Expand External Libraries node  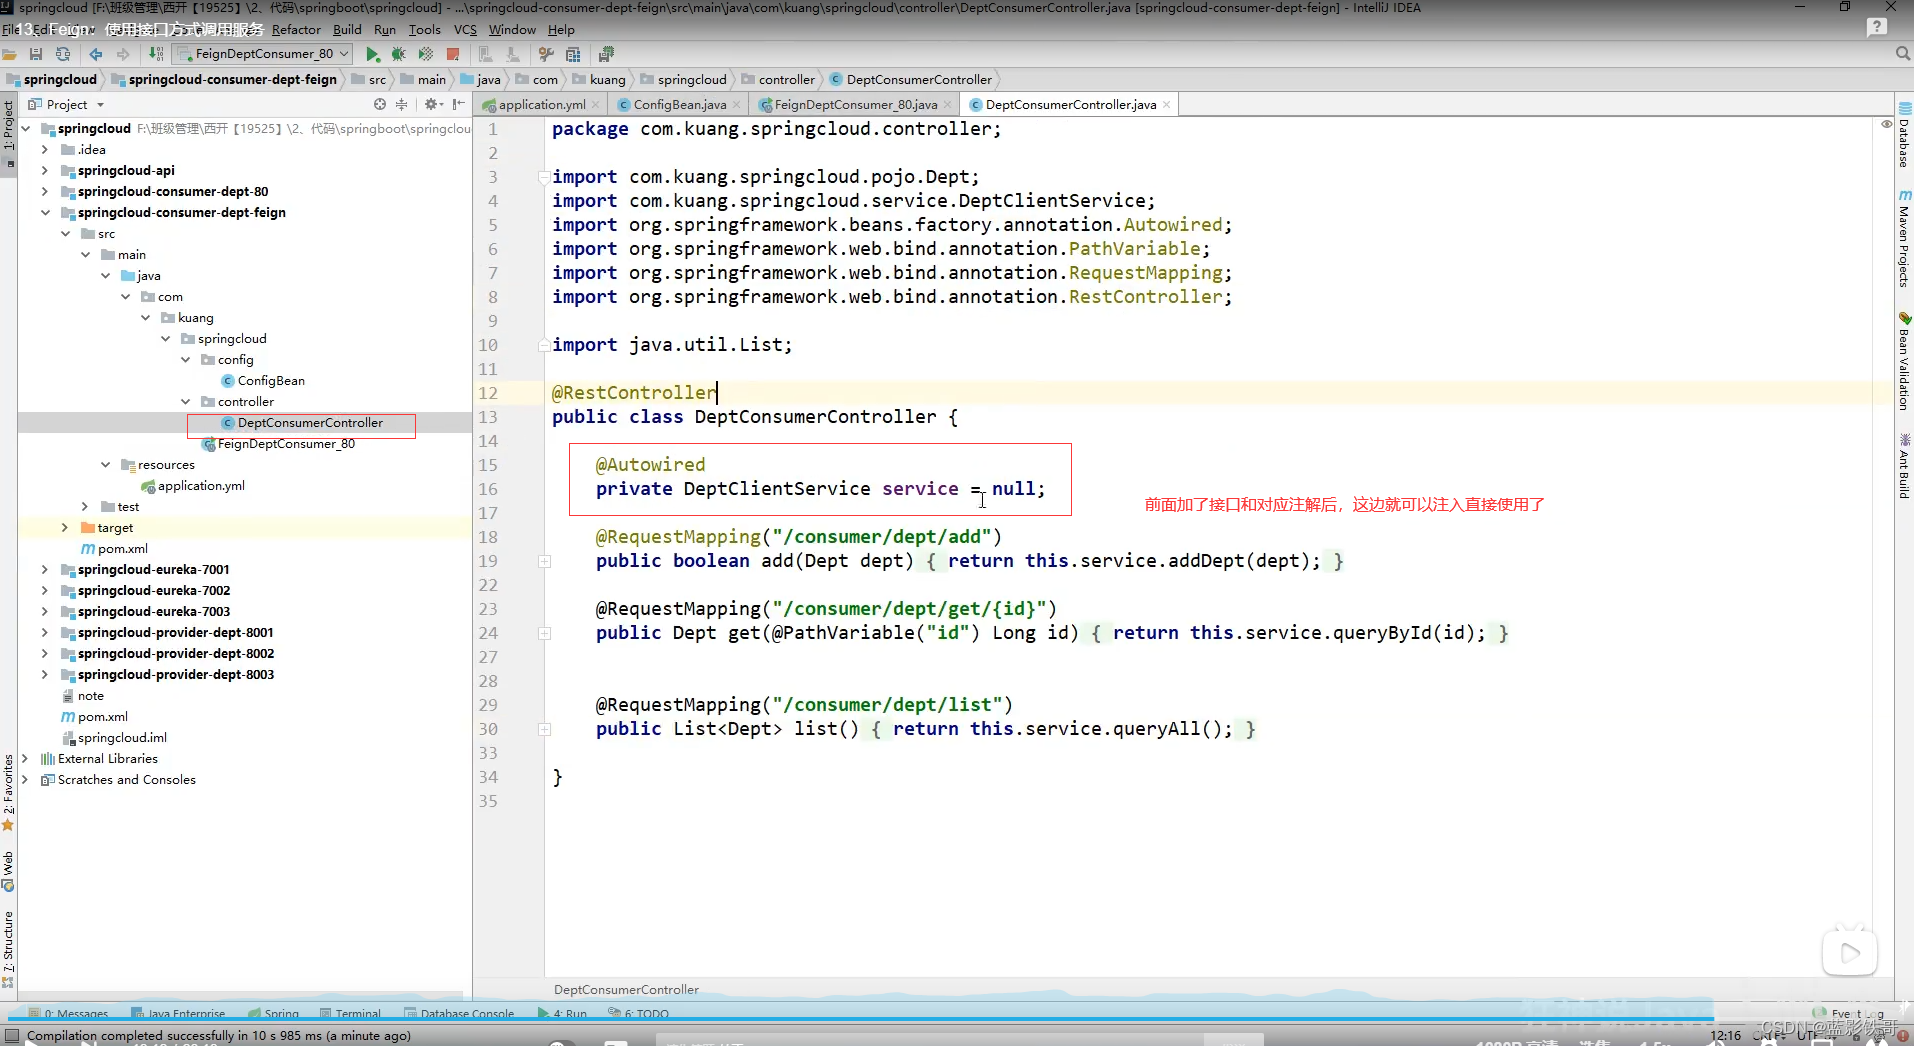26,758
